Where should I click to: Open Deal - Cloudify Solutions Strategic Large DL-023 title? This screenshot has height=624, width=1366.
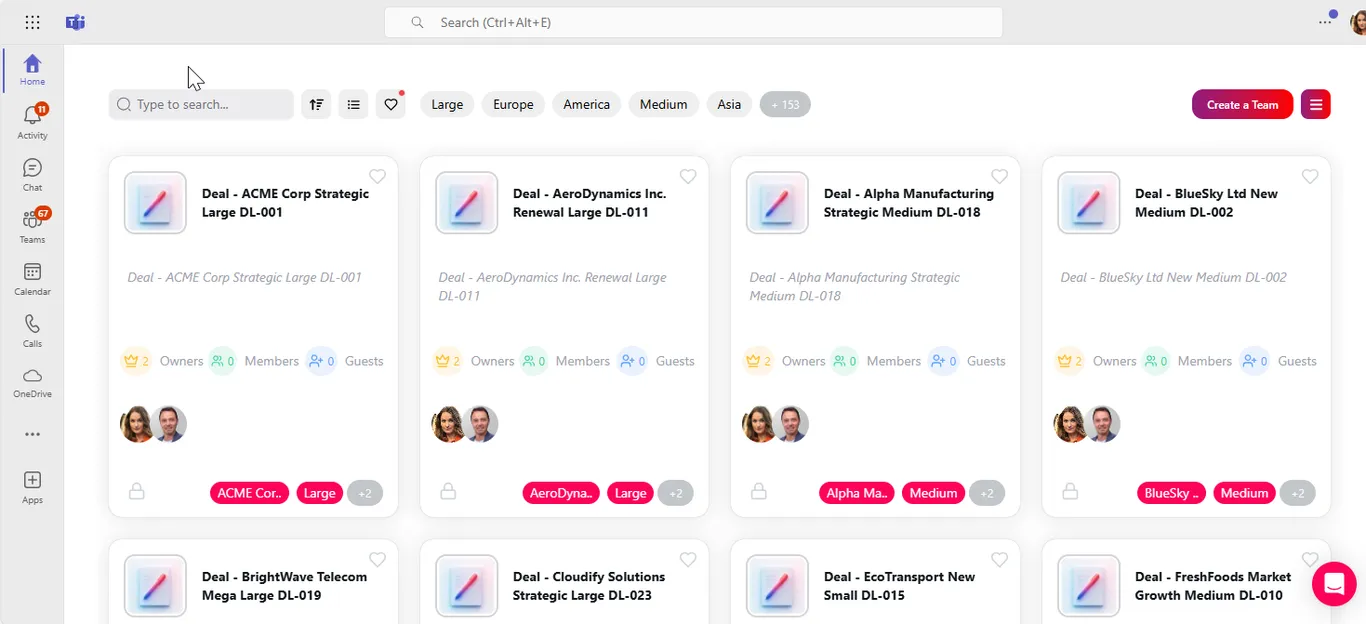click(589, 586)
